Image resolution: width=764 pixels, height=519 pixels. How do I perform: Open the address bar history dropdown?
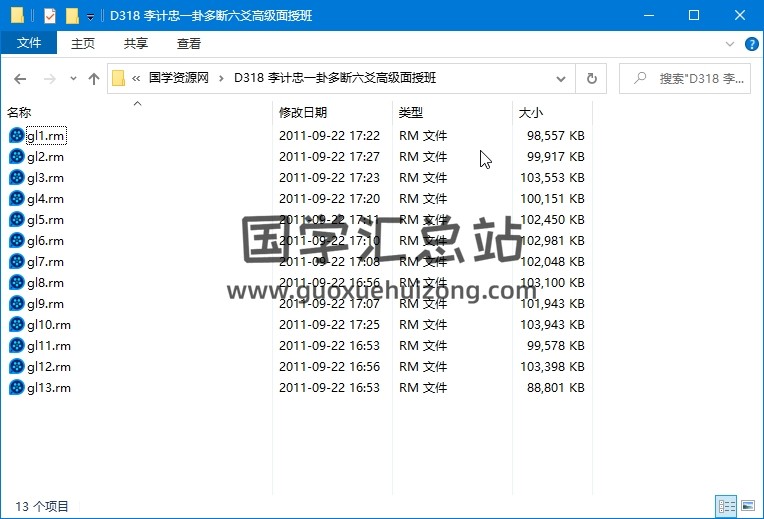pos(565,78)
